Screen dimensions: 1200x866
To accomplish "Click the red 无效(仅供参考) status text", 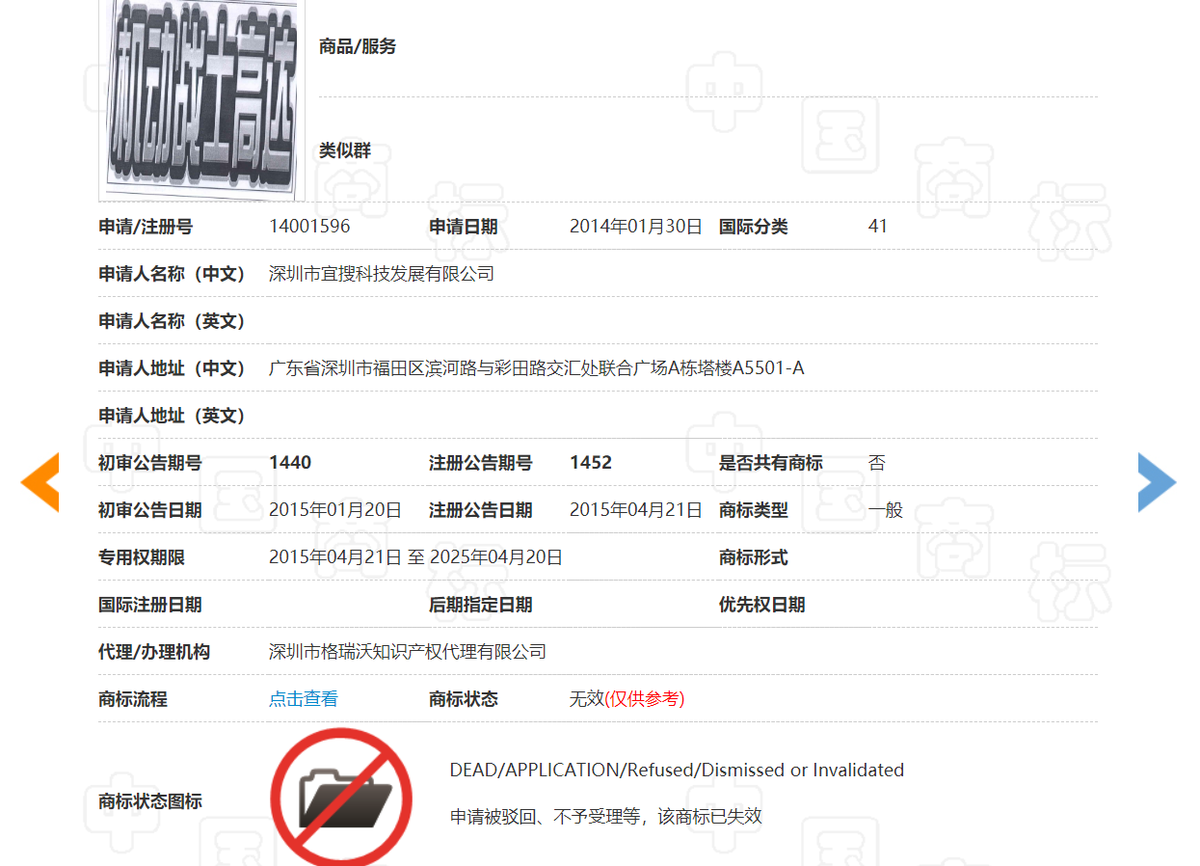I will 626,699.
